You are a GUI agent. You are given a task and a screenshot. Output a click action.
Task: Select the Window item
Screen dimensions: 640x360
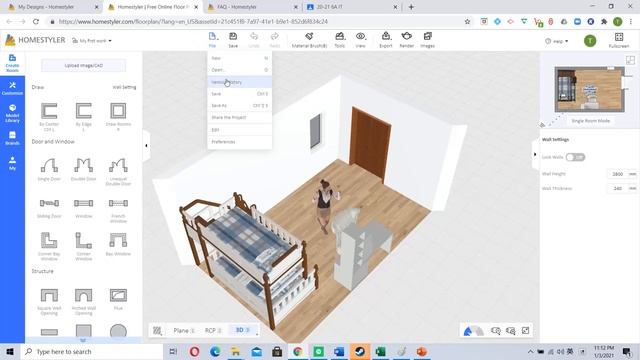84,208
